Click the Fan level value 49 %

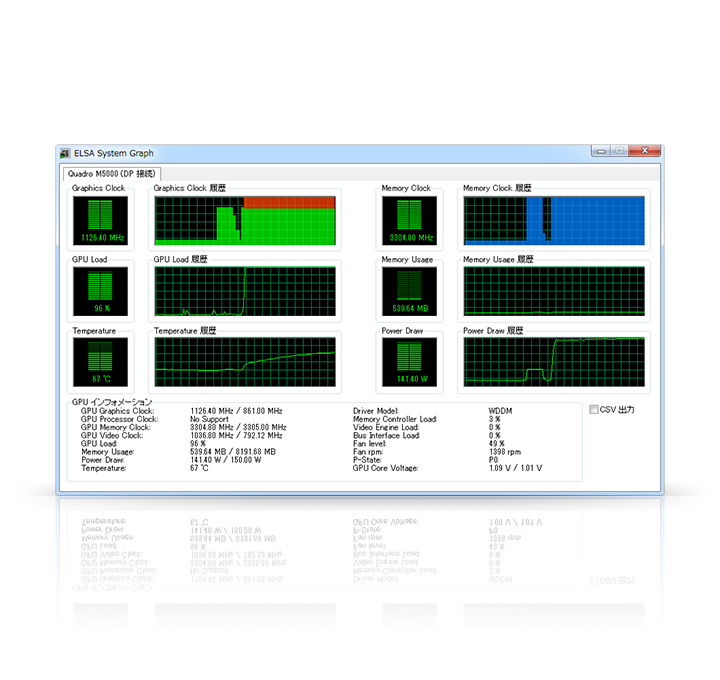pos(496,444)
